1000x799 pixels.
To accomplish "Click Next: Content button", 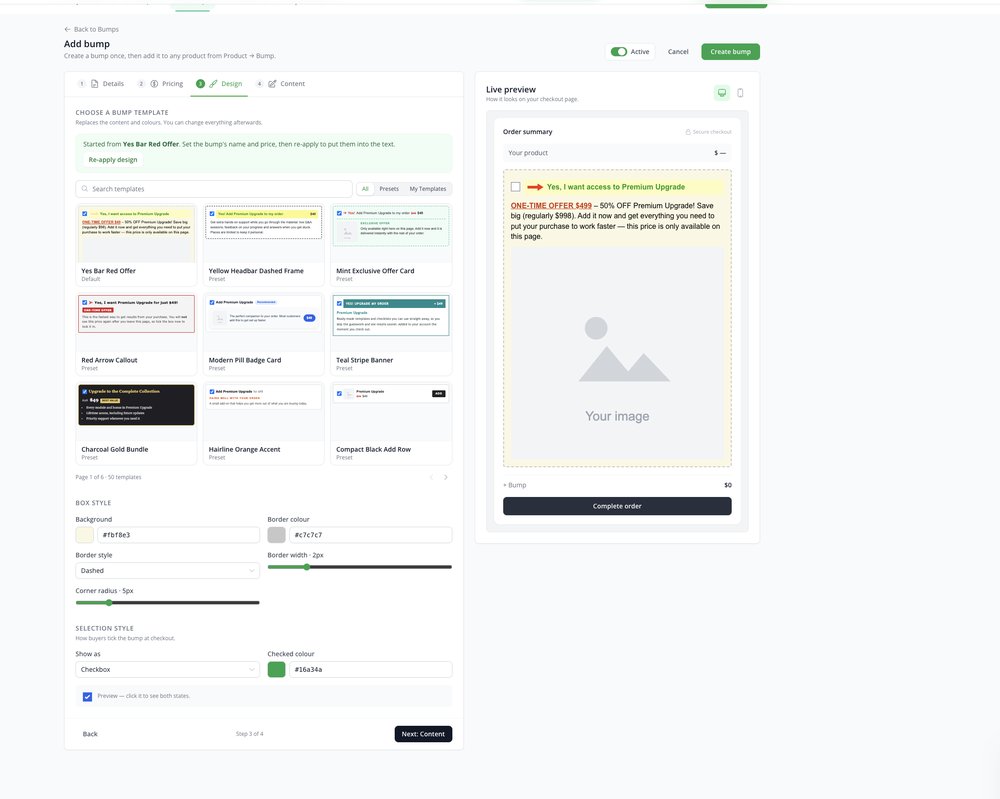I will click(423, 734).
